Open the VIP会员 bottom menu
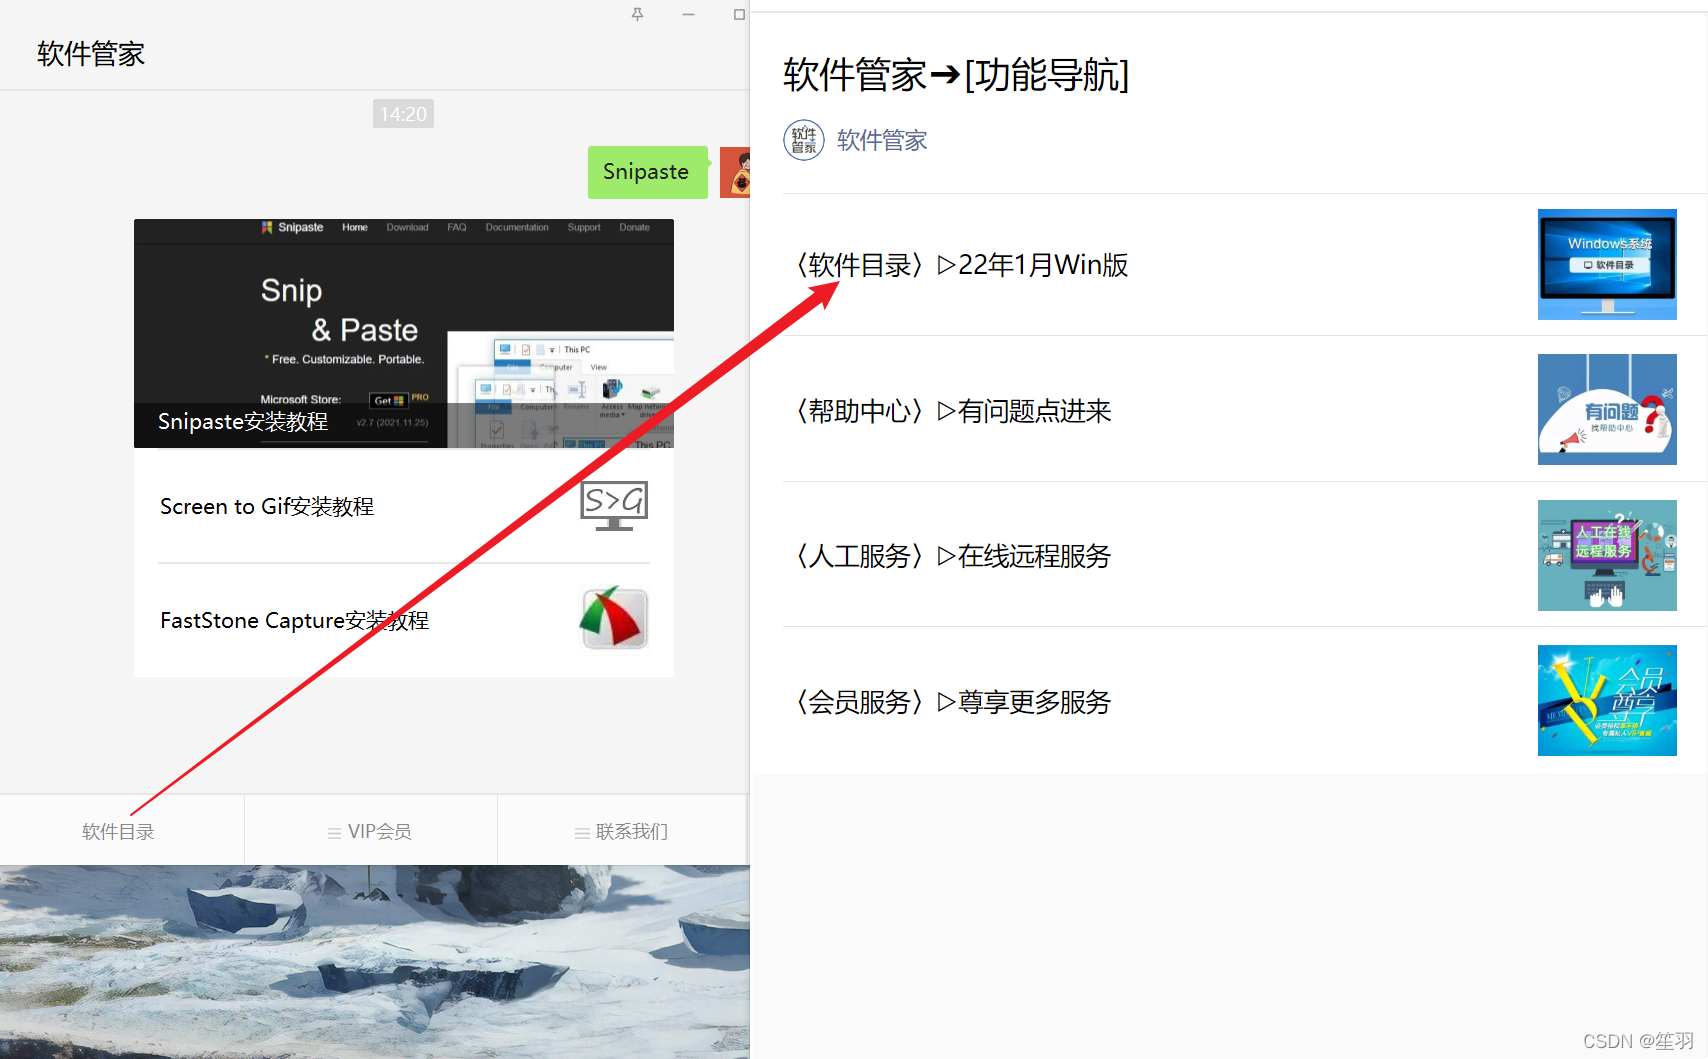This screenshot has height=1059, width=1708. (370, 831)
